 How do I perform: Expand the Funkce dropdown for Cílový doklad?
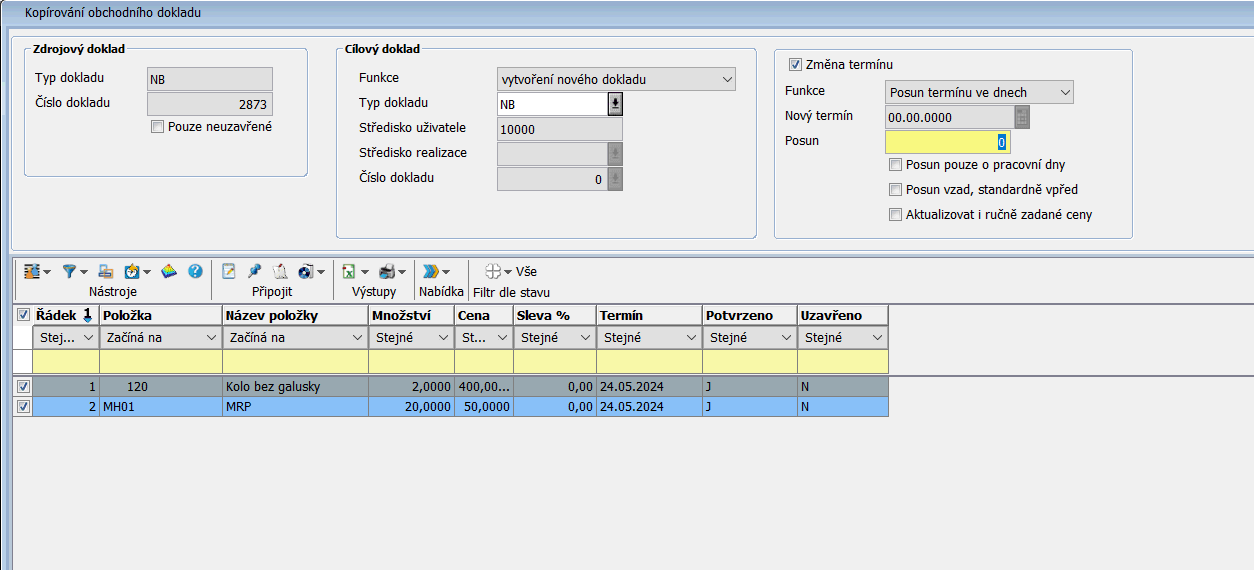(726, 79)
